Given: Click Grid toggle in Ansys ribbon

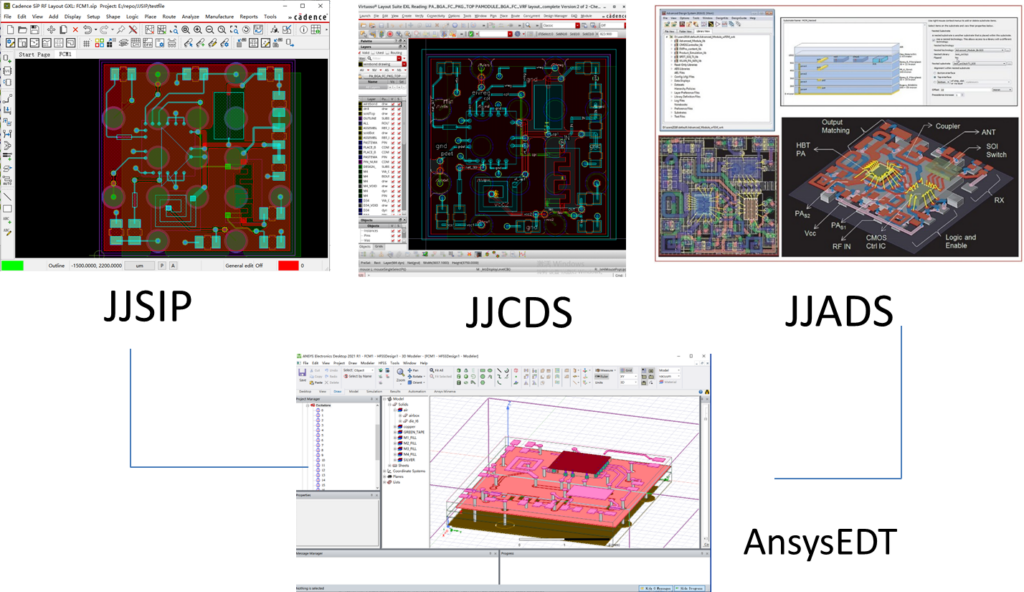Looking at the screenshot, I should point(626,370).
